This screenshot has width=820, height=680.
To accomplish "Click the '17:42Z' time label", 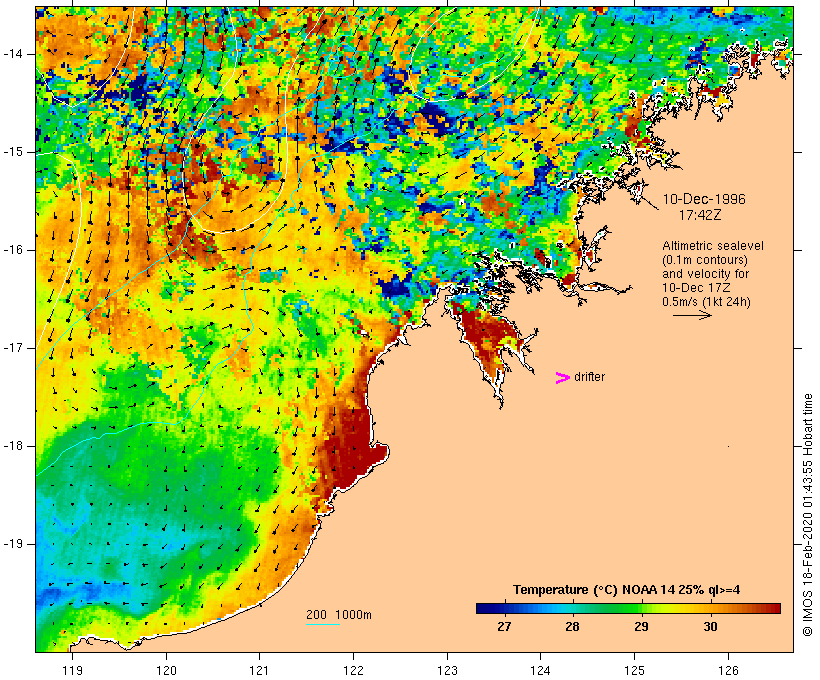I will [700, 215].
